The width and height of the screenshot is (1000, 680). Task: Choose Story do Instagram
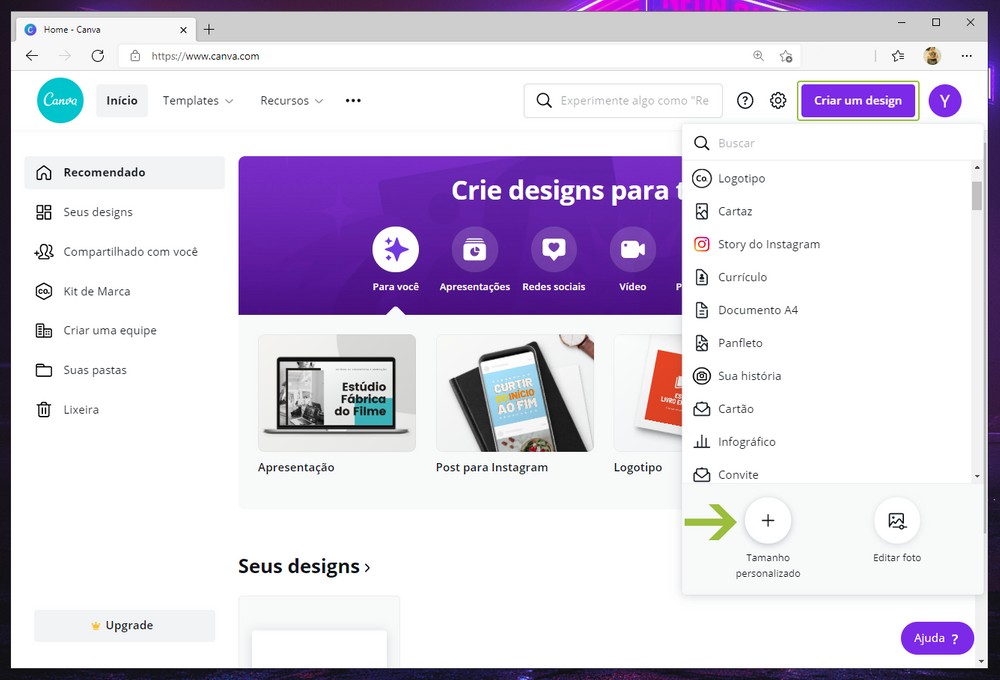coord(827,244)
